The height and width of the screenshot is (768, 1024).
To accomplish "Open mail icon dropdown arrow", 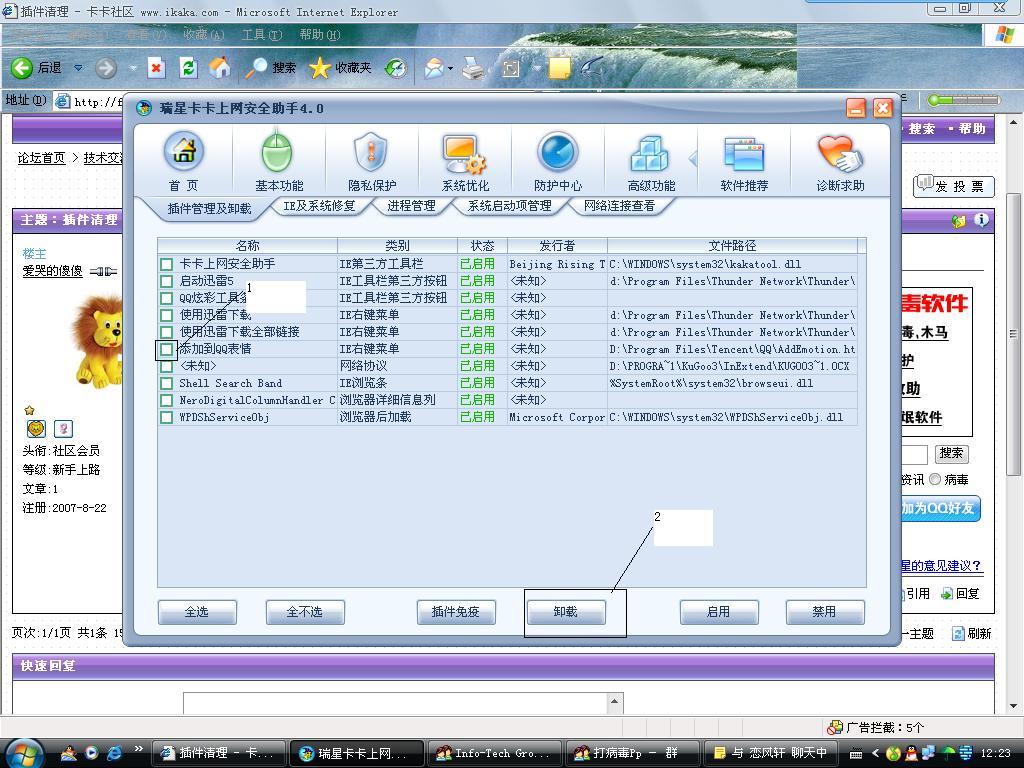I will [x=451, y=68].
